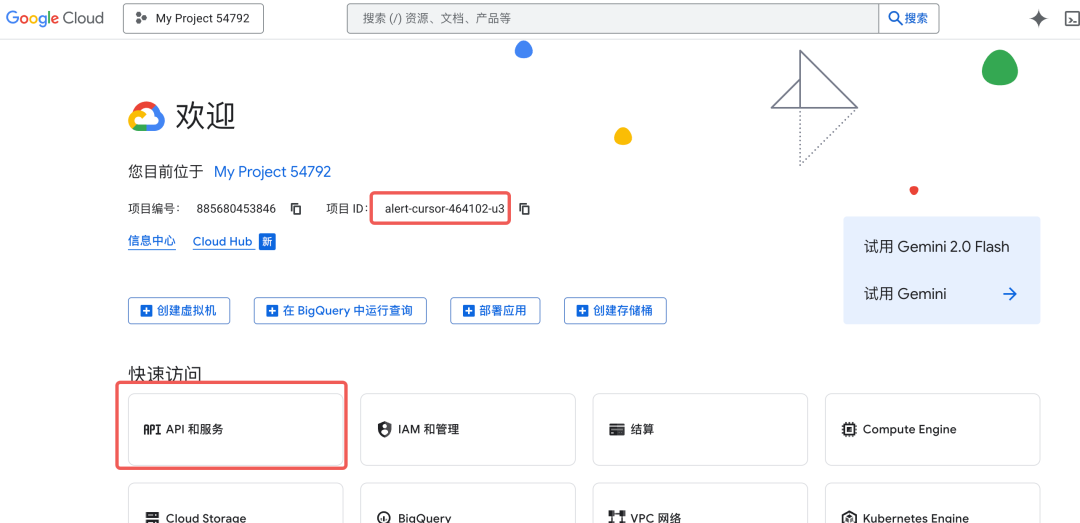The height and width of the screenshot is (523, 1080).
Task: Click the 结算 billing card icon
Action: (616, 429)
